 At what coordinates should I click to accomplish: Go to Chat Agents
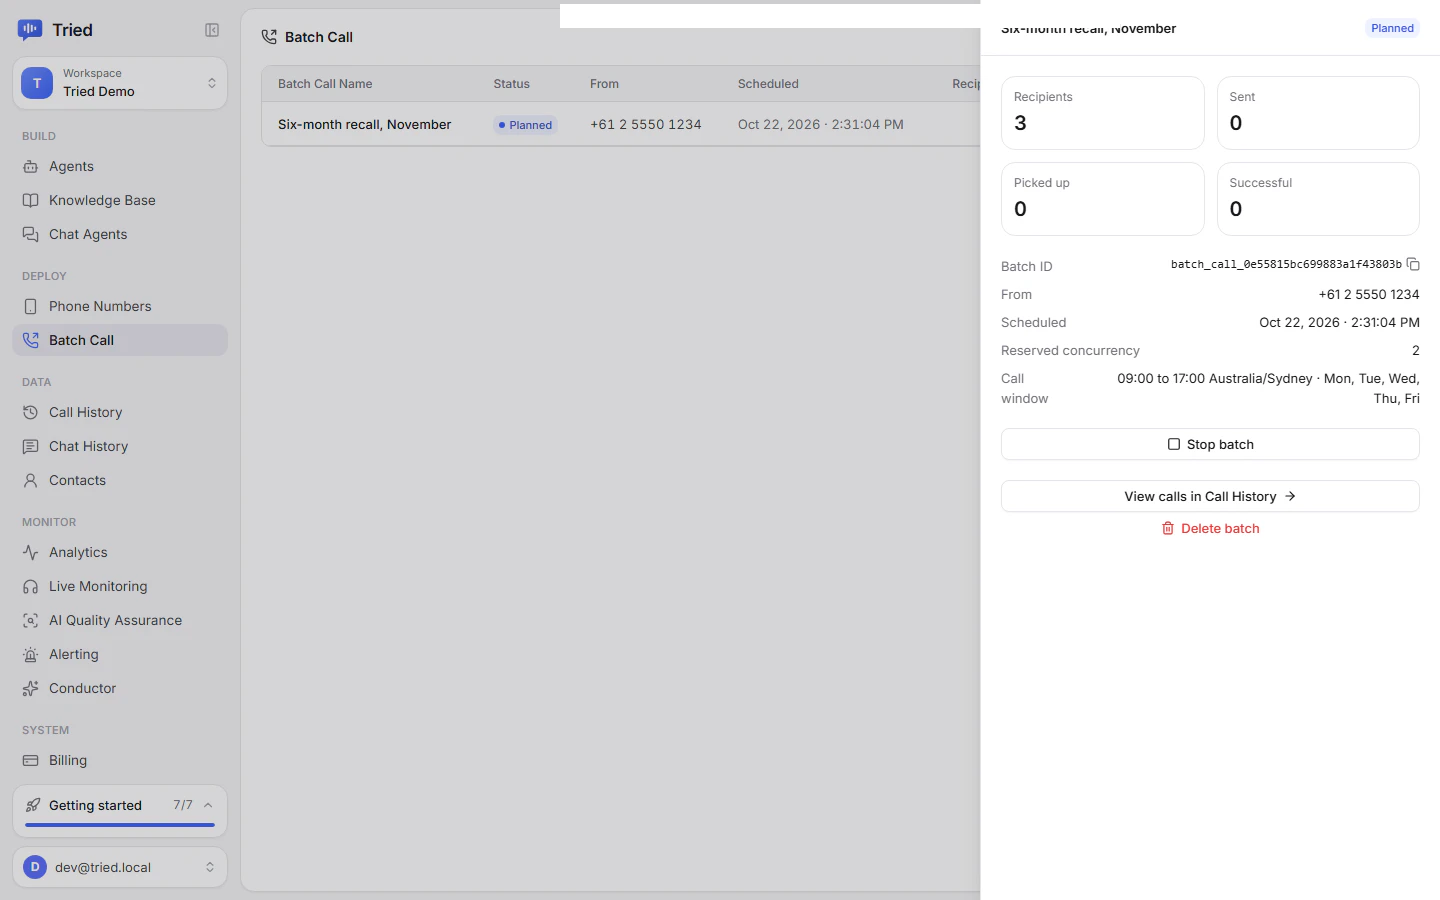click(120, 234)
